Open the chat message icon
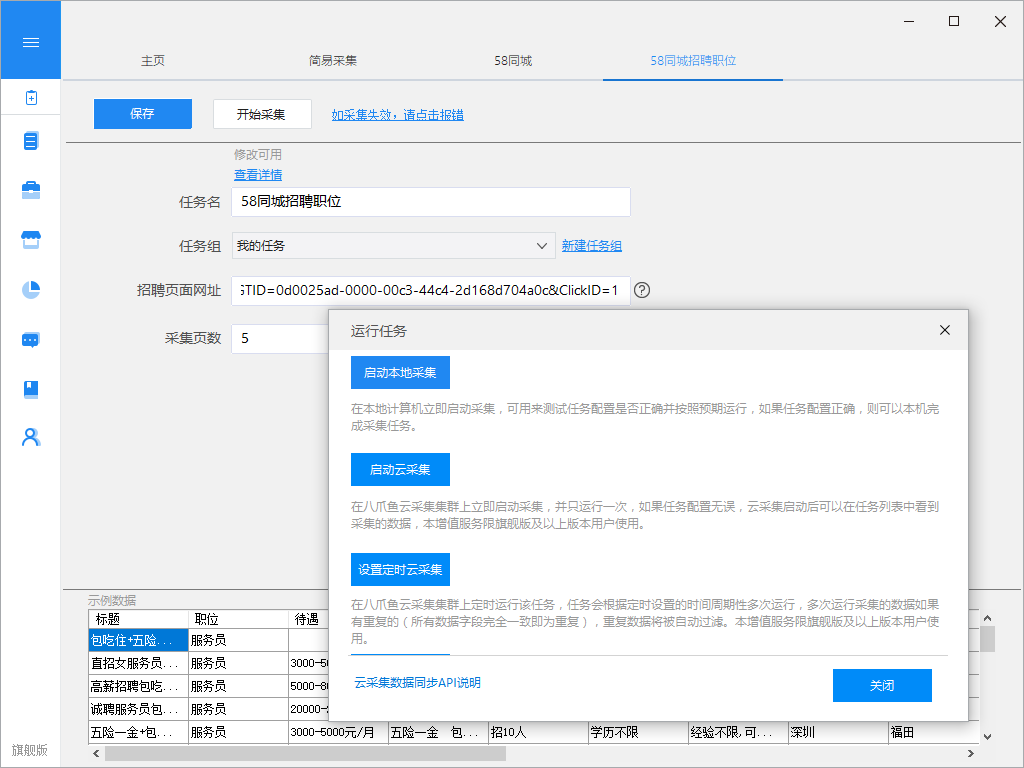 31,340
